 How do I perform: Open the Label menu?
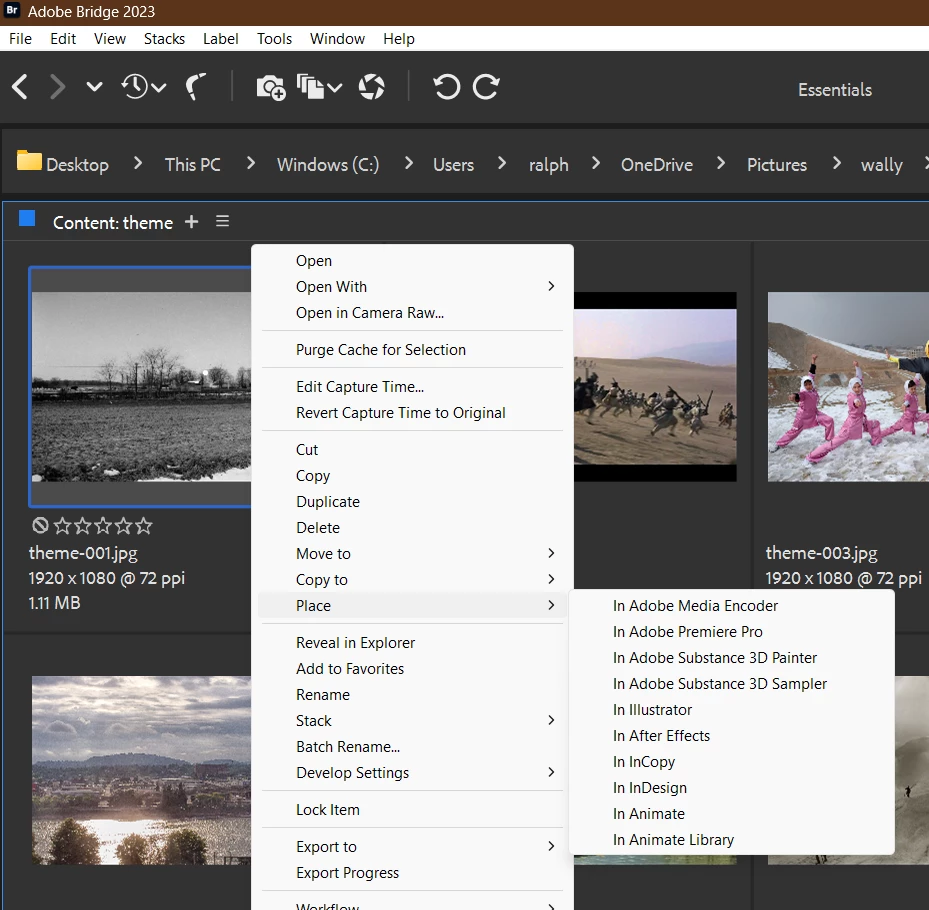(220, 39)
